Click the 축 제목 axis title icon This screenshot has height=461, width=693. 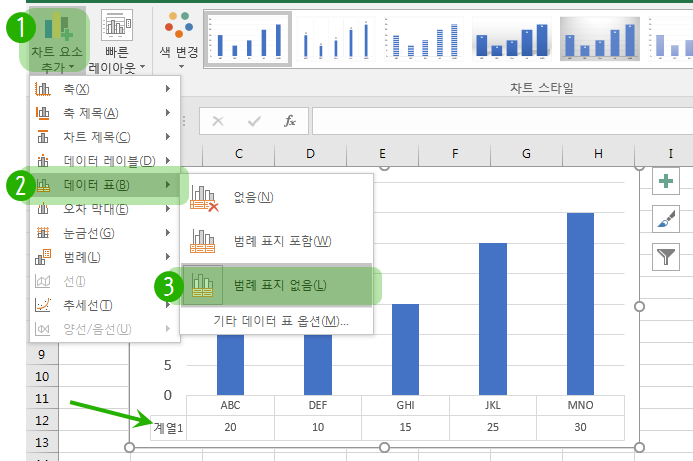[x=43, y=113]
